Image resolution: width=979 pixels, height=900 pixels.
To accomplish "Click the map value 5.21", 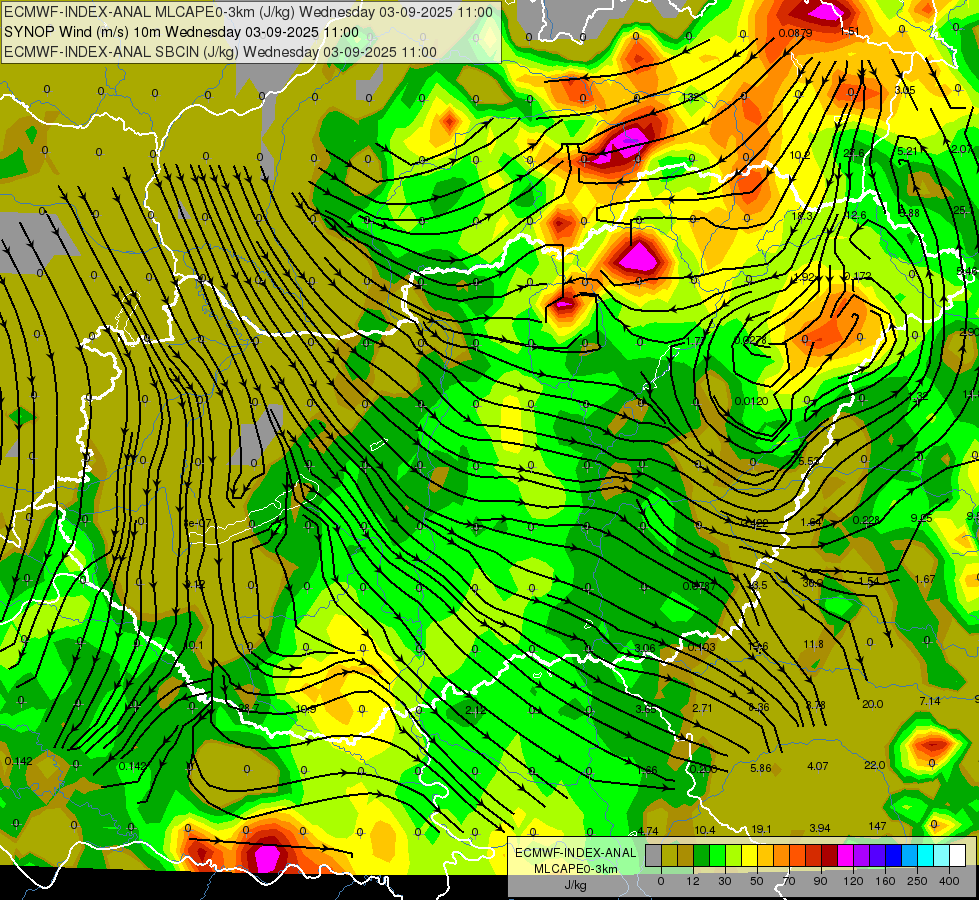I will tap(907, 151).
